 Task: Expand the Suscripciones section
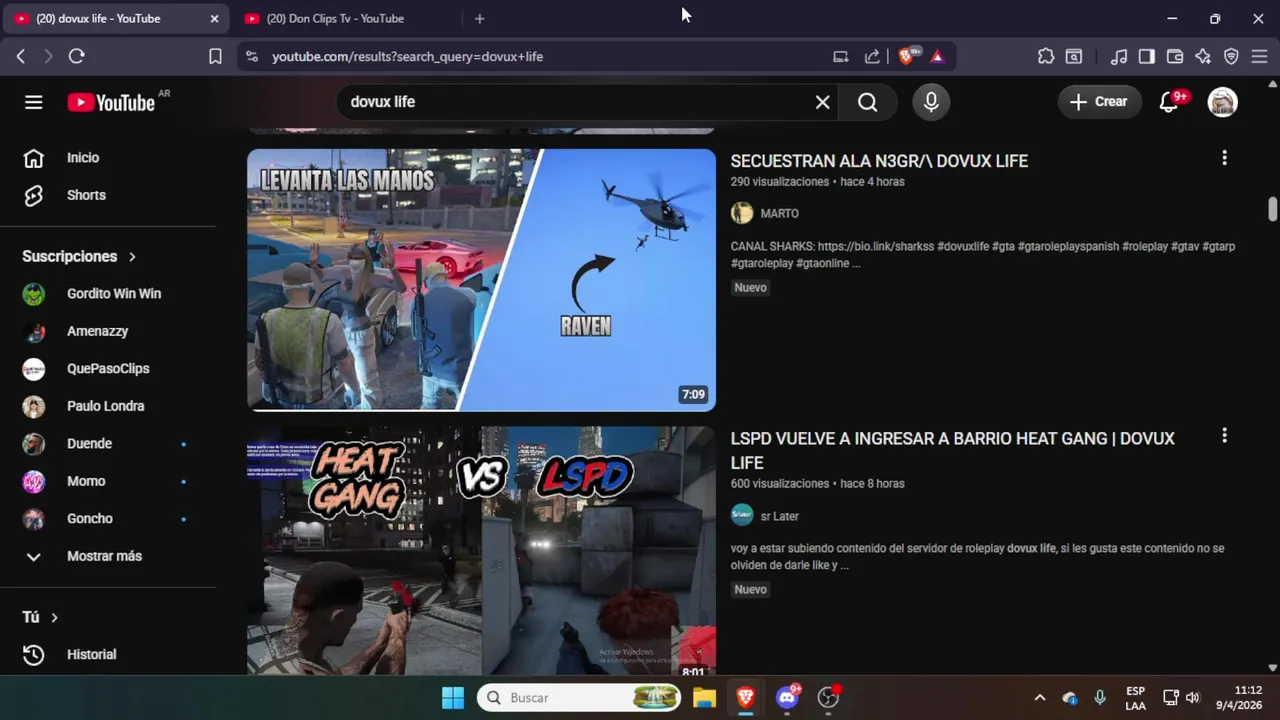coord(79,256)
